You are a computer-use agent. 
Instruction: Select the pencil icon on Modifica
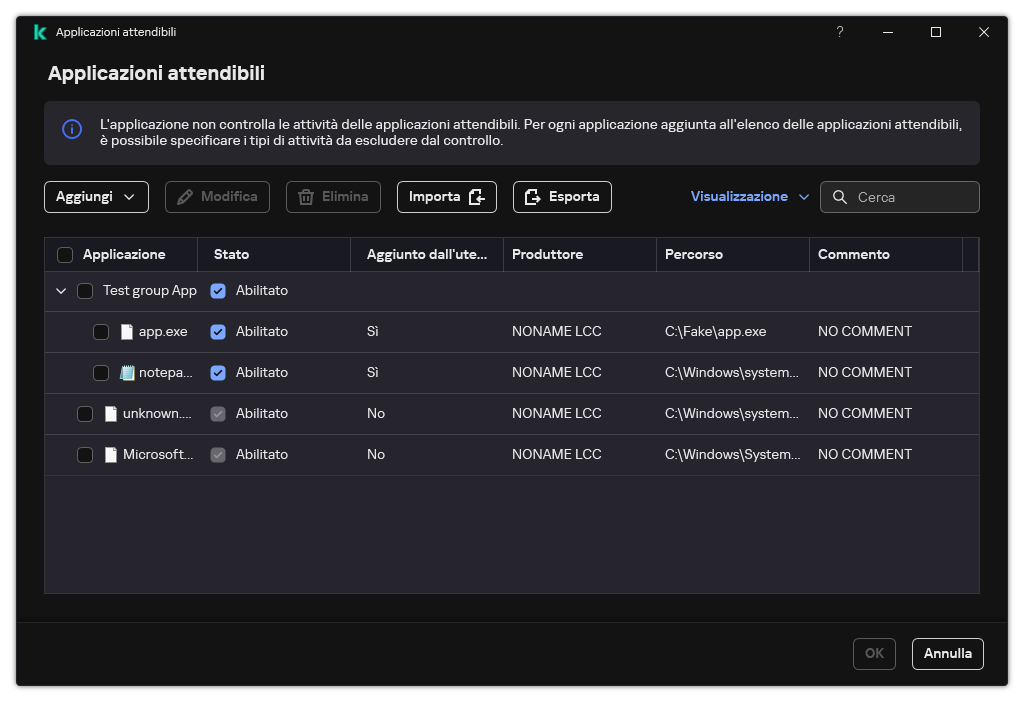point(183,197)
